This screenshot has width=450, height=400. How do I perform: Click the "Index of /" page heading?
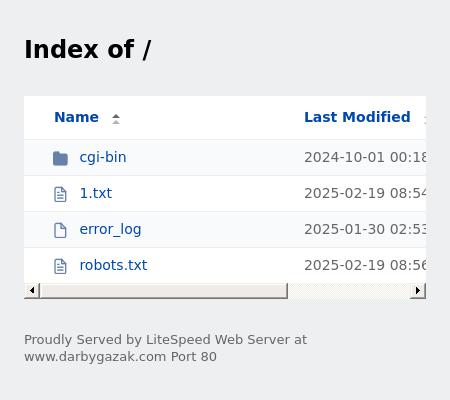(x=88, y=50)
